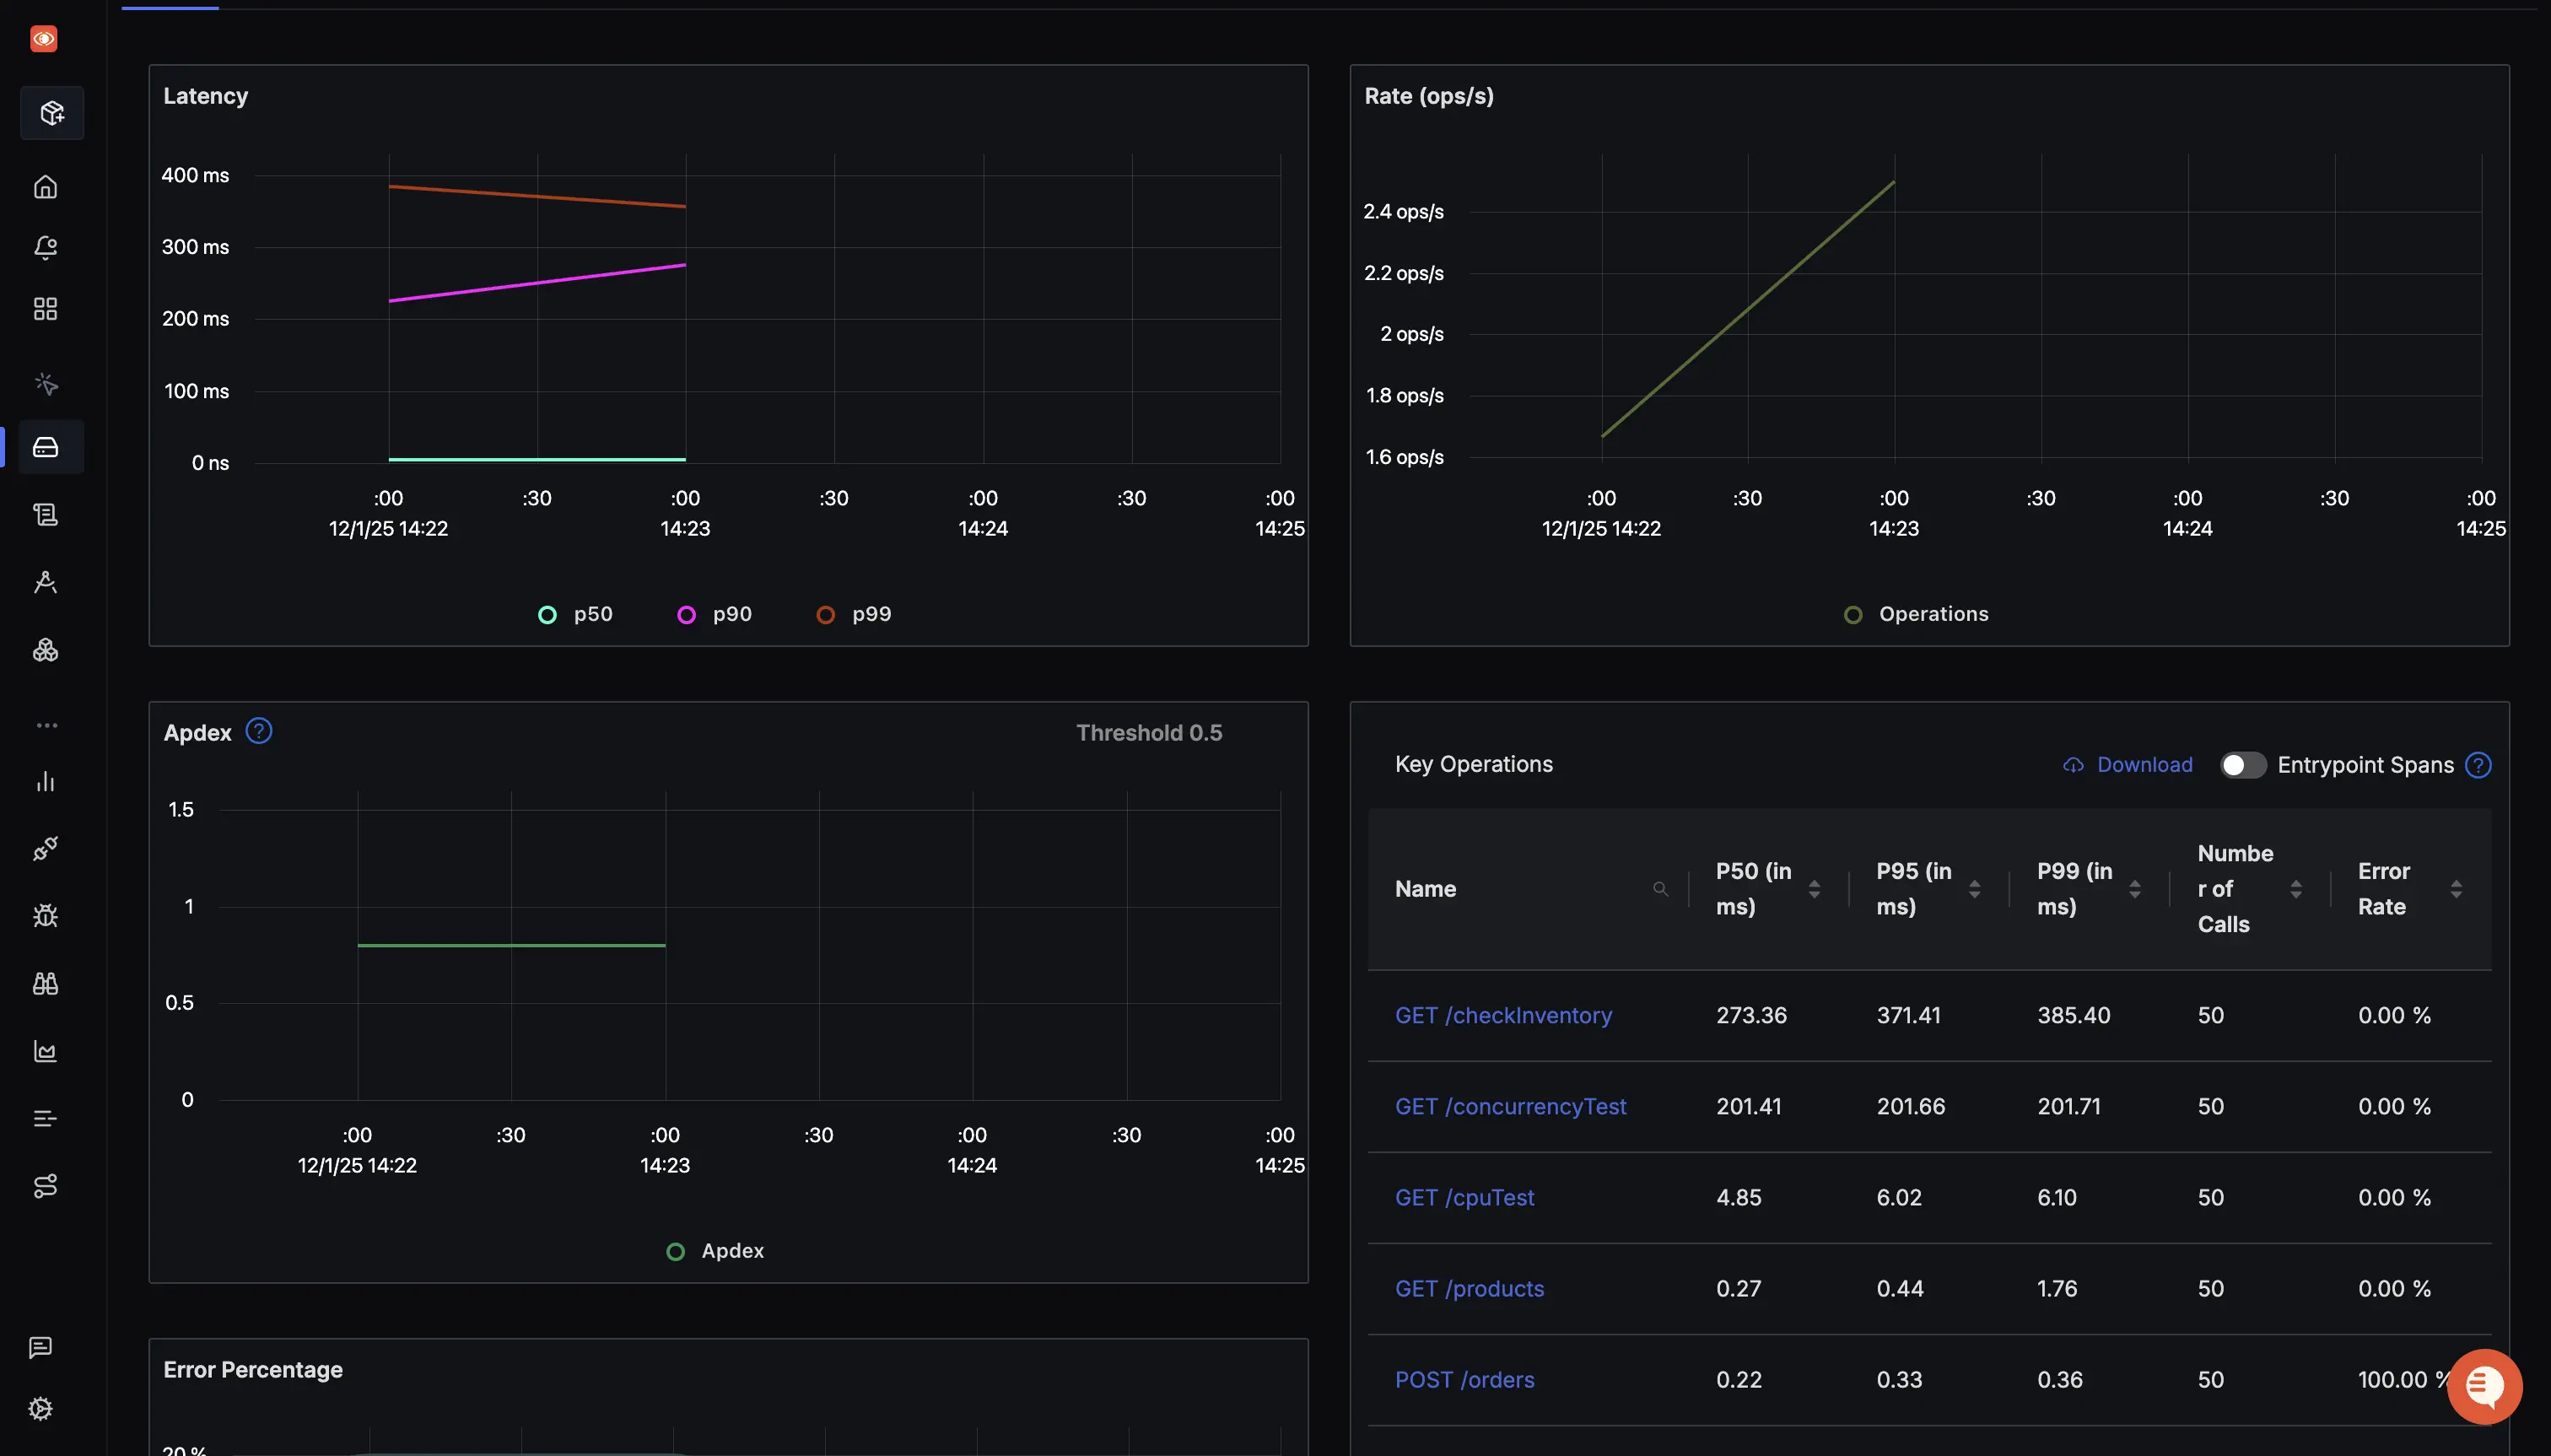Viewport: 2551px width, 1456px height.
Task: Open Settings gear at sidebar bottom
Action: (40, 1407)
